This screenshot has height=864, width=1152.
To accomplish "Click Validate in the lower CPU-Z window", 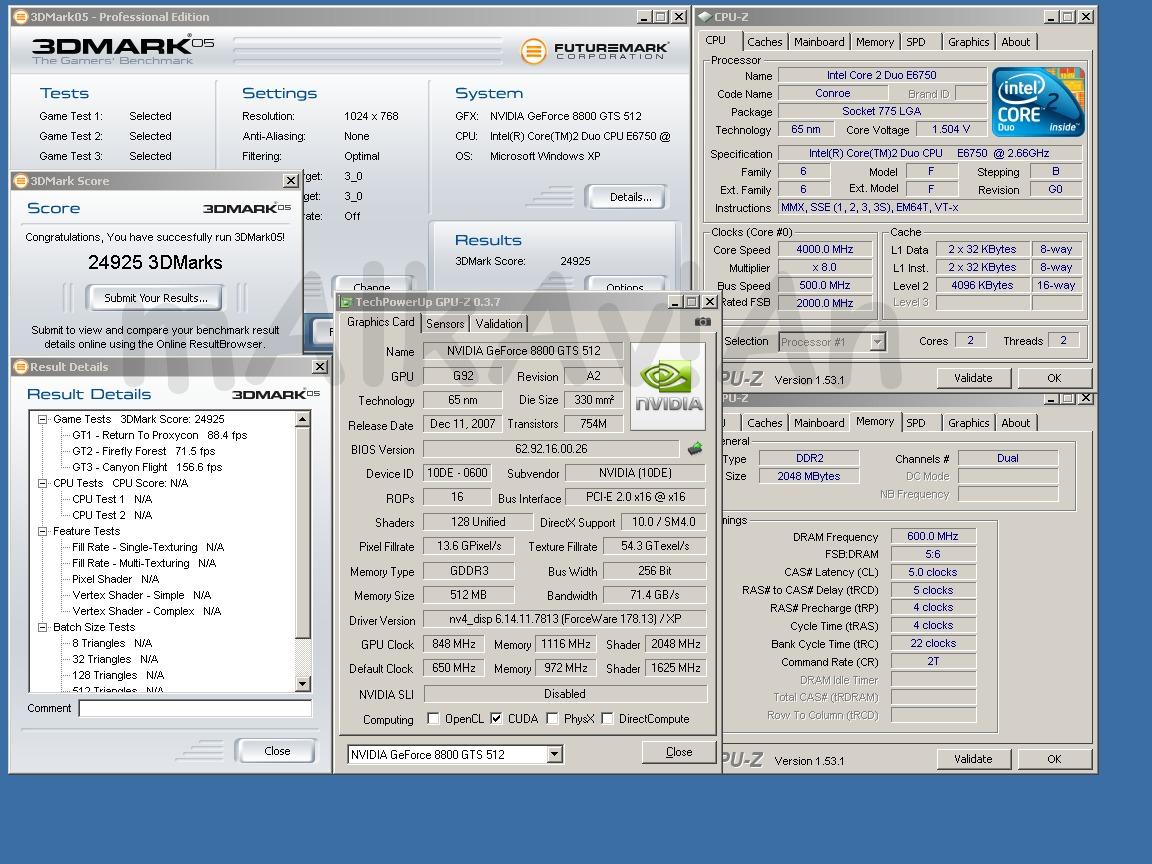I will pyautogui.click(x=973, y=759).
